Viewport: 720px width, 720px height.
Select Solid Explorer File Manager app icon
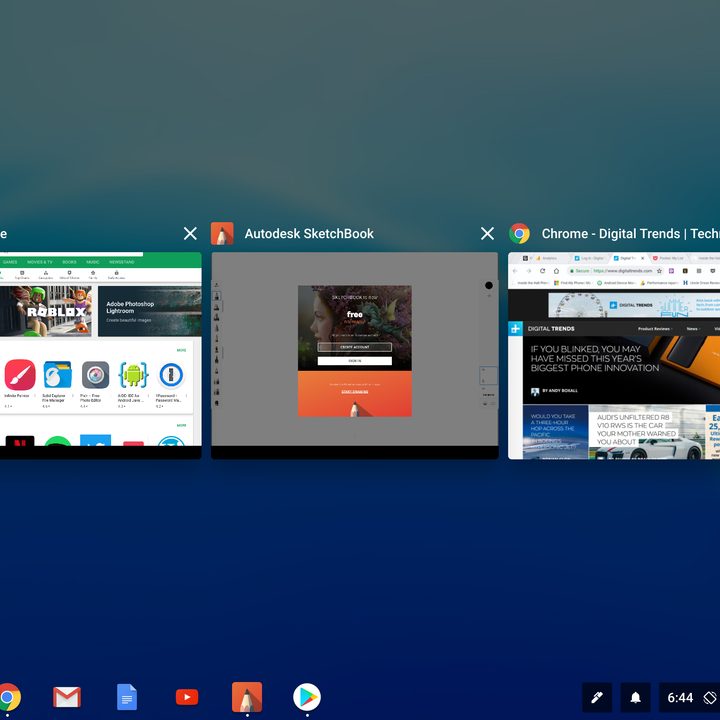(x=57, y=375)
